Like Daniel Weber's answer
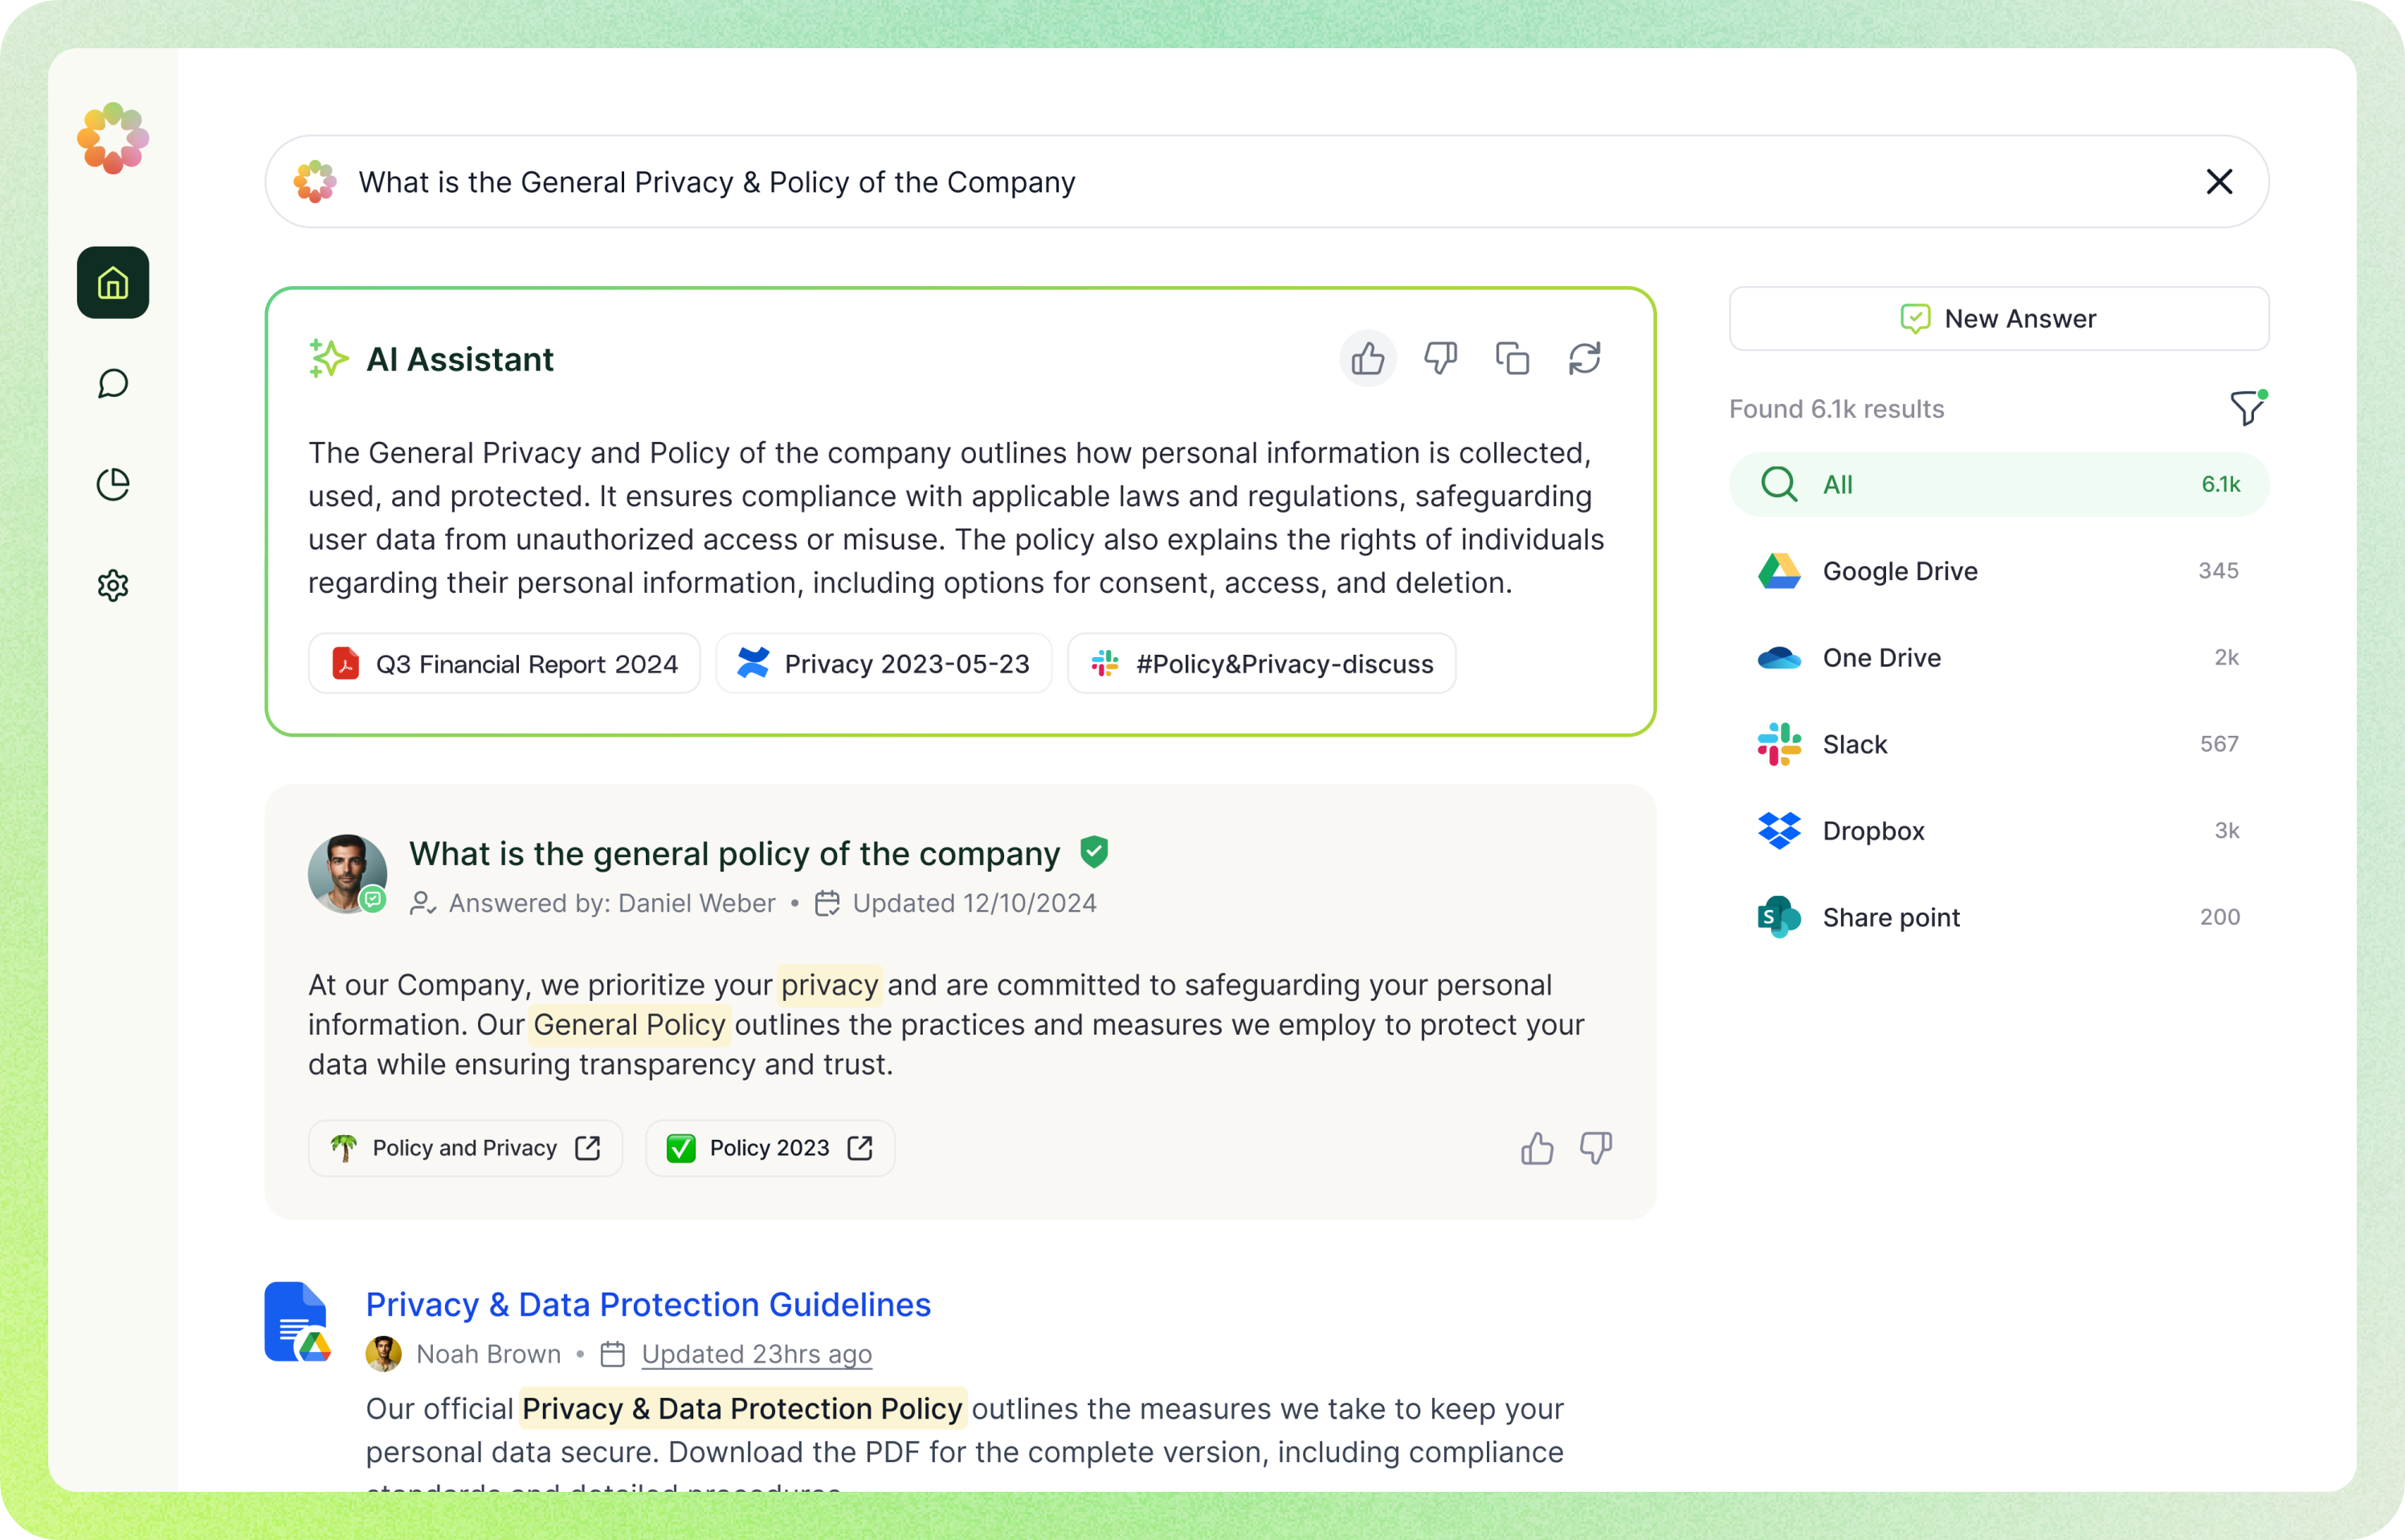 click(x=1536, y=1148)
